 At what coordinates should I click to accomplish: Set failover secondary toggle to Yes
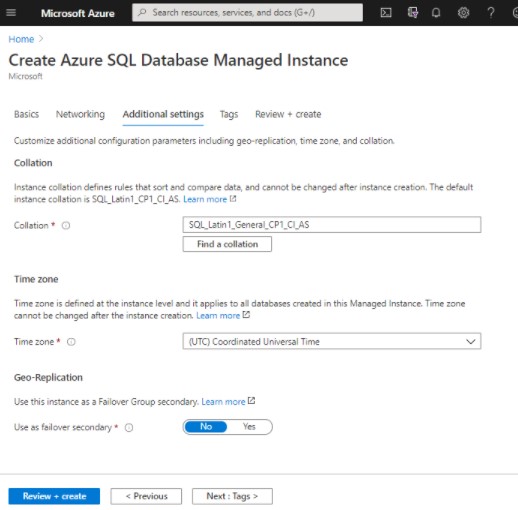249,427
